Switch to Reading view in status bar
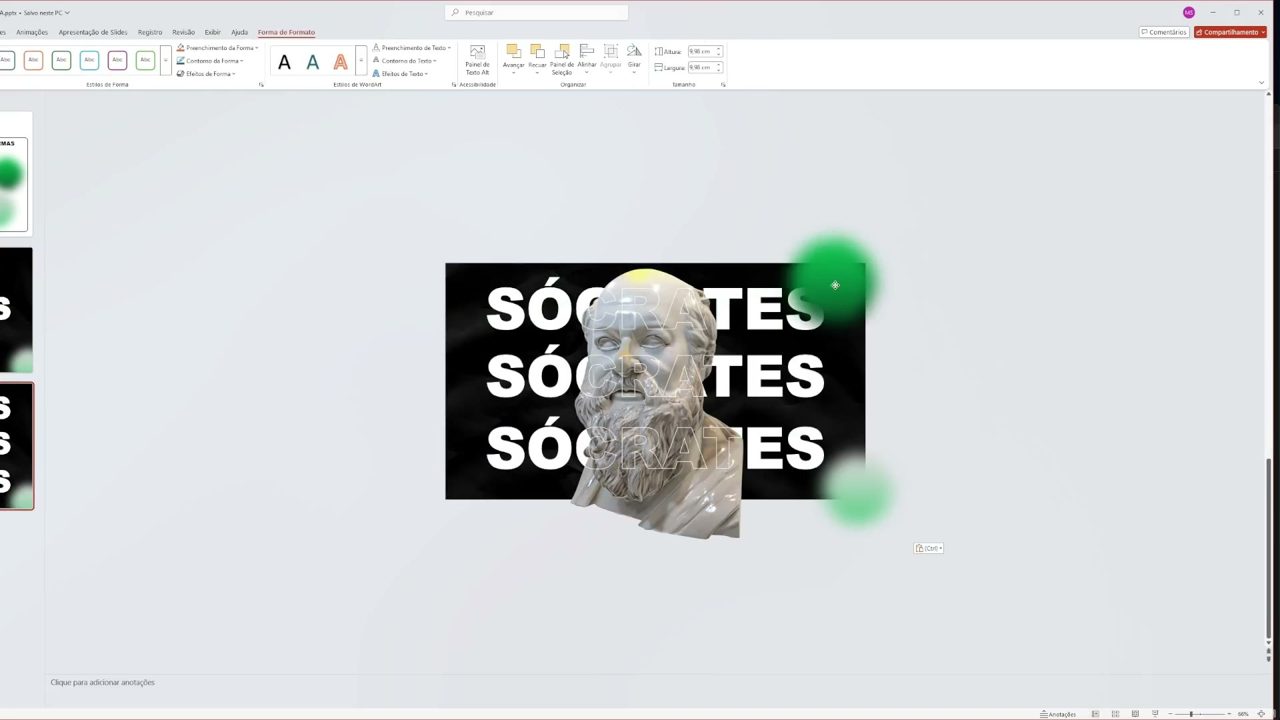 pos(1135,714)
